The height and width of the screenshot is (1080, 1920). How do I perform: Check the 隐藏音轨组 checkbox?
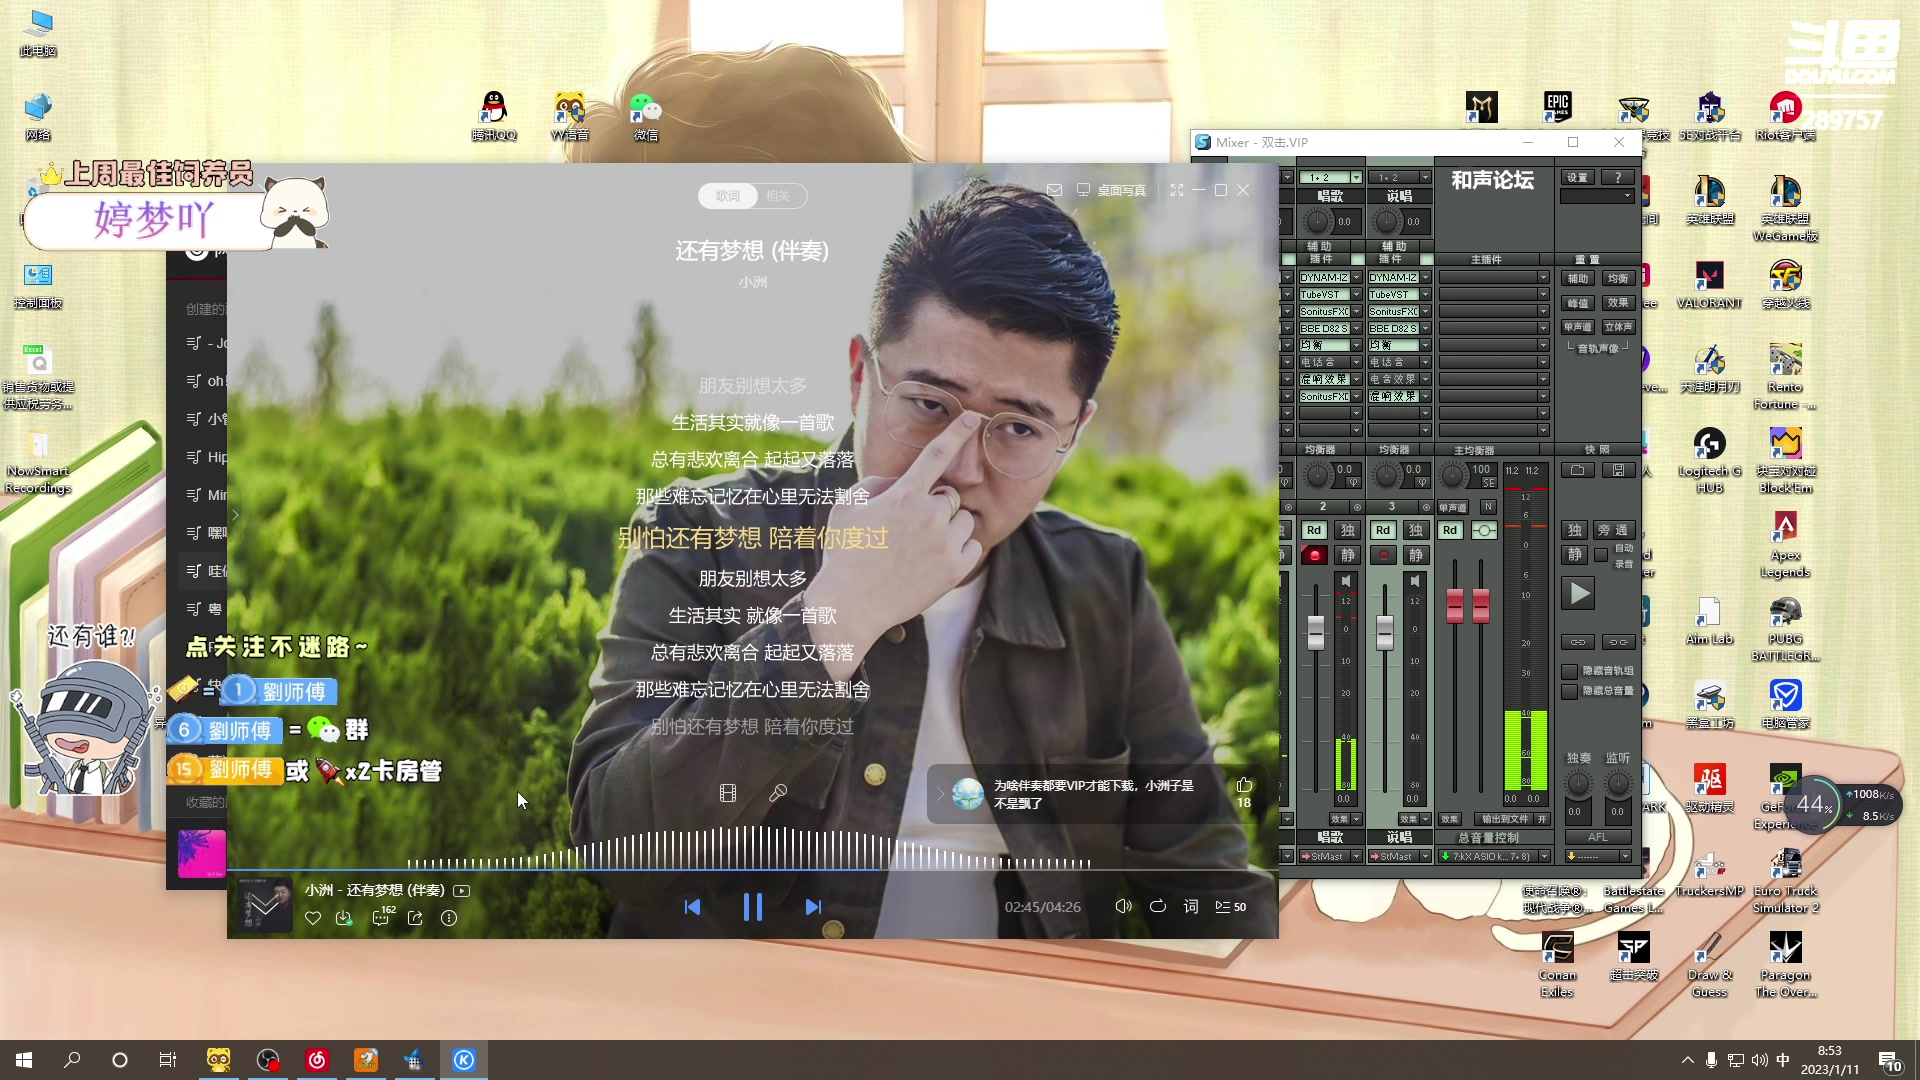(1570, 671)
